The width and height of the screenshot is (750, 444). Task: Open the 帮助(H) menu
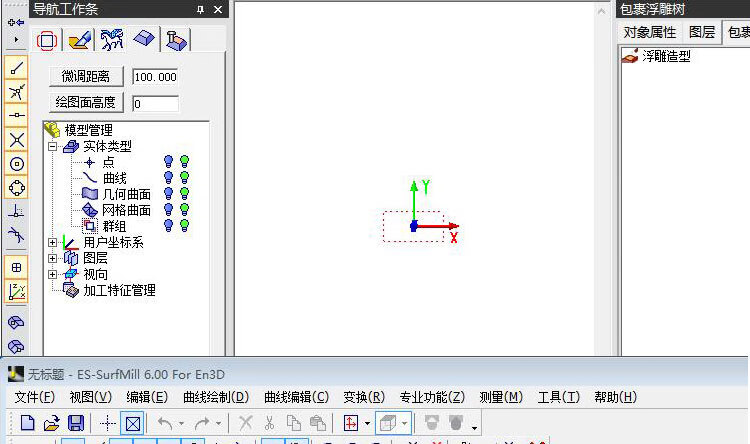(x=616, y=397)
